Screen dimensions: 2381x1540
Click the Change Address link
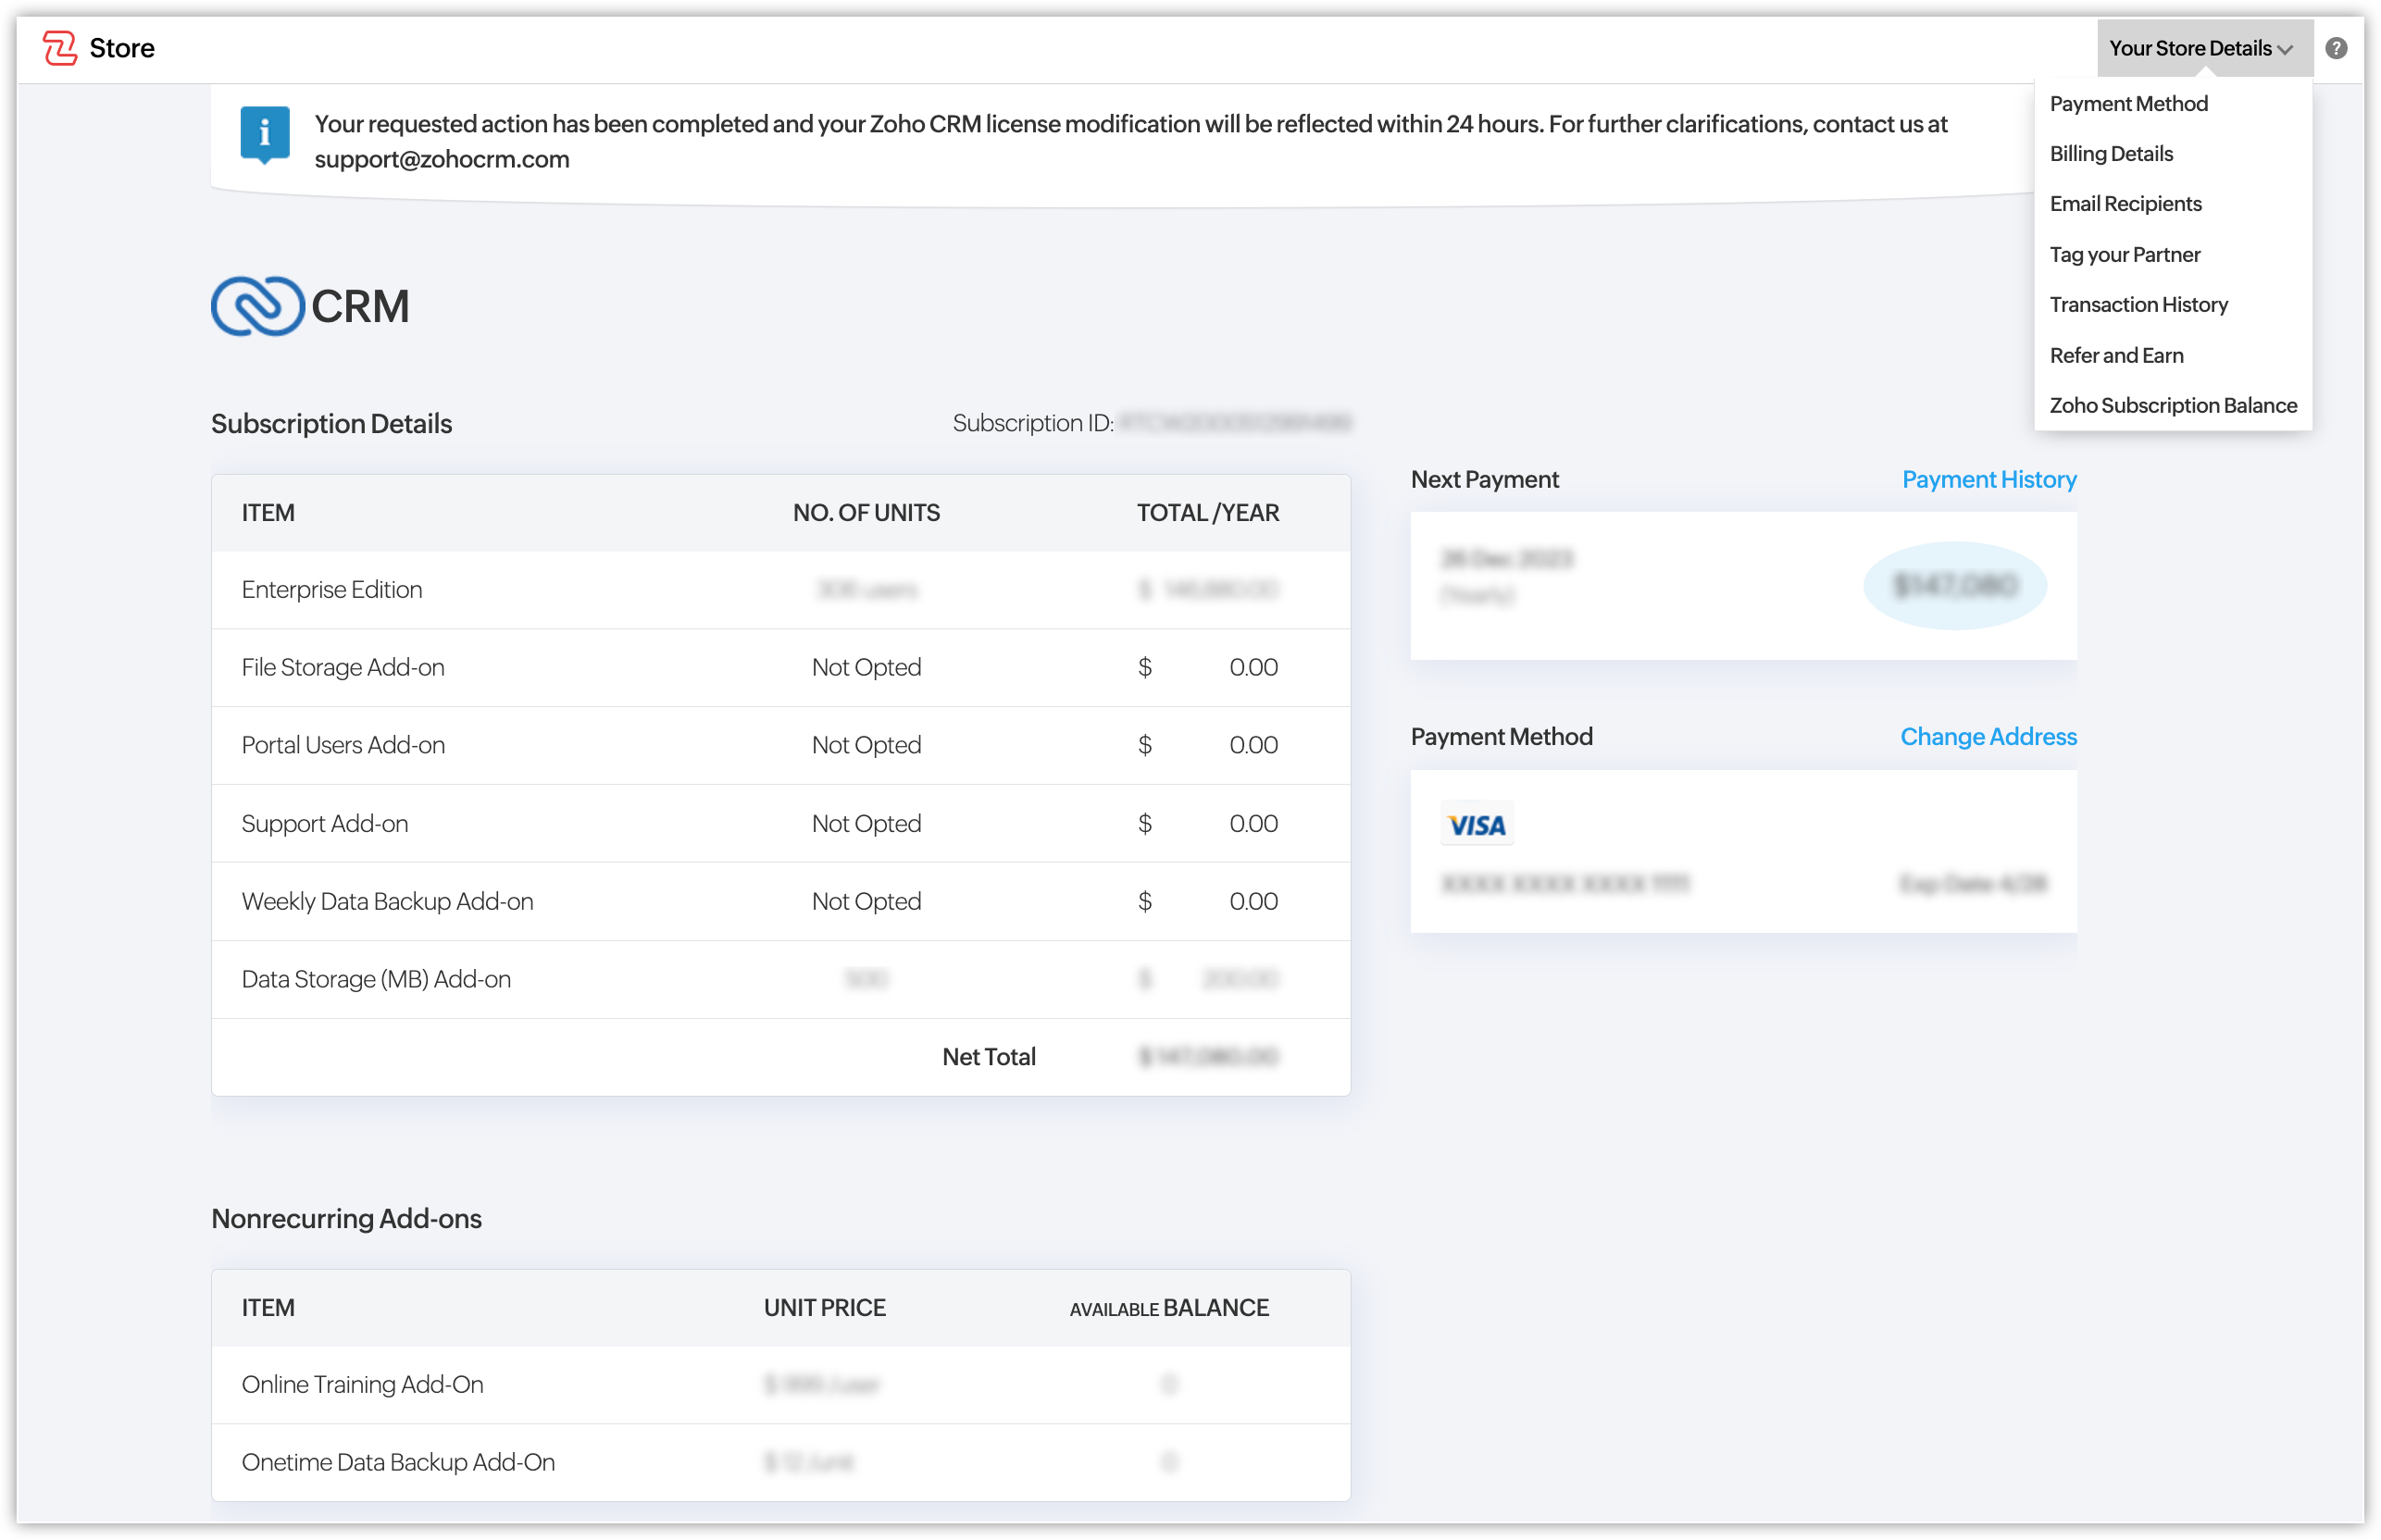[1987, 736]
